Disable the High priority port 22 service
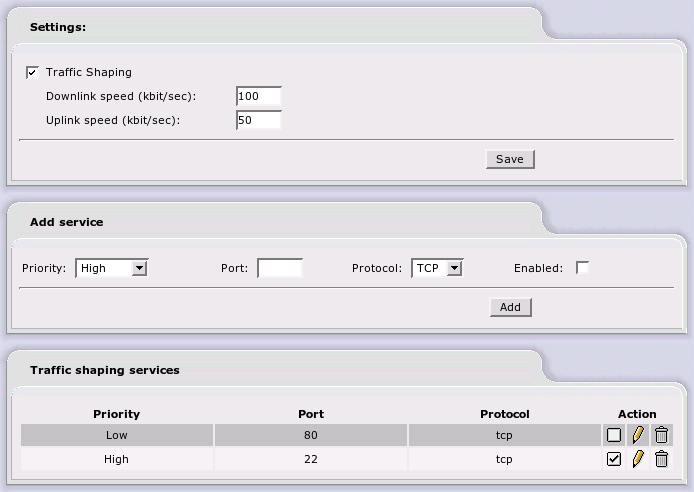 614,459
